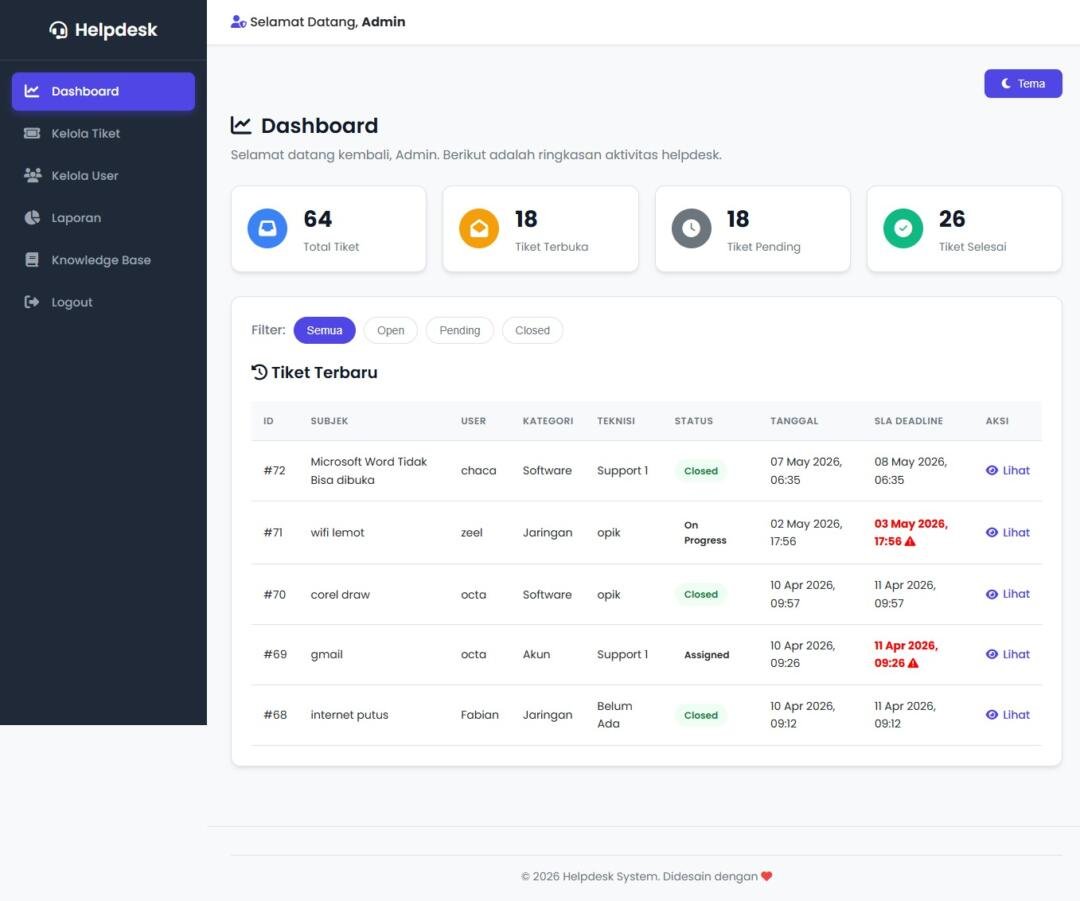Go to Kelola User page
The width and height of the screenshot is (1080, 901).
(x=103, y=175)
